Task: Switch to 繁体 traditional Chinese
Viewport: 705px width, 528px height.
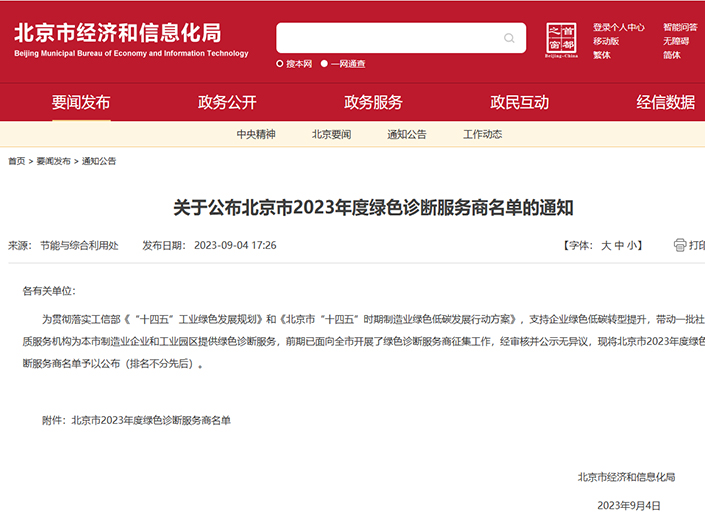Action: (x=602, y=55)
